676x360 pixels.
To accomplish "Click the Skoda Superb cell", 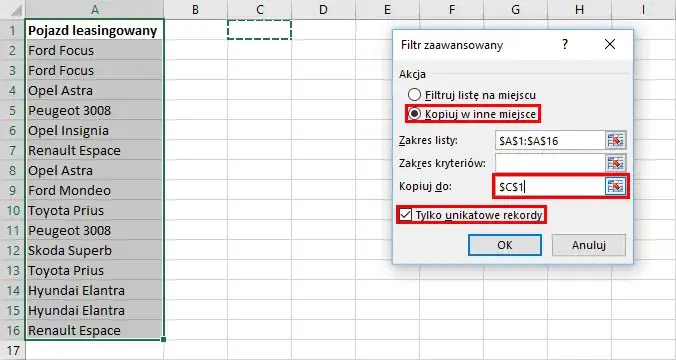I will 94,250.
